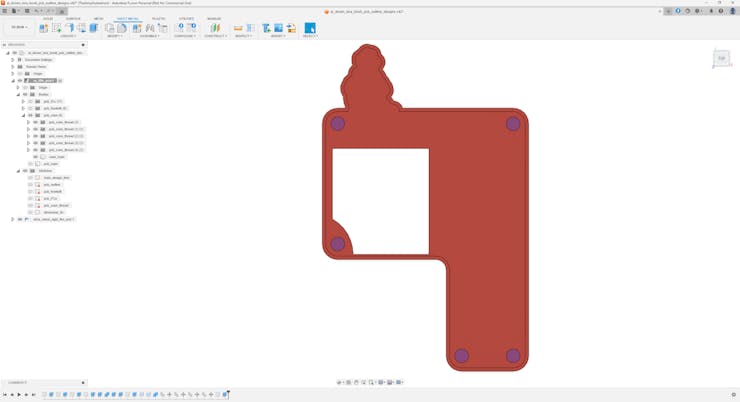Open the Assemble group dropdown
This screenshot has height=402, width=740.
[150, 36]
